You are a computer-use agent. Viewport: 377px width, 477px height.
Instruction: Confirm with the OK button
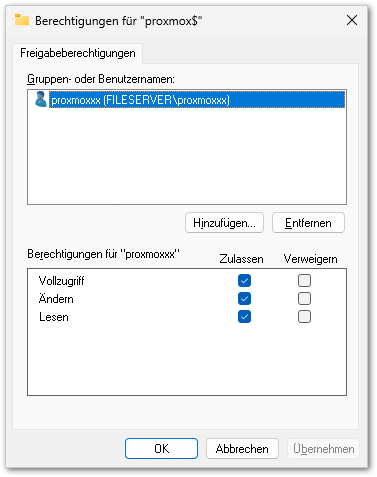coord(161,449)
